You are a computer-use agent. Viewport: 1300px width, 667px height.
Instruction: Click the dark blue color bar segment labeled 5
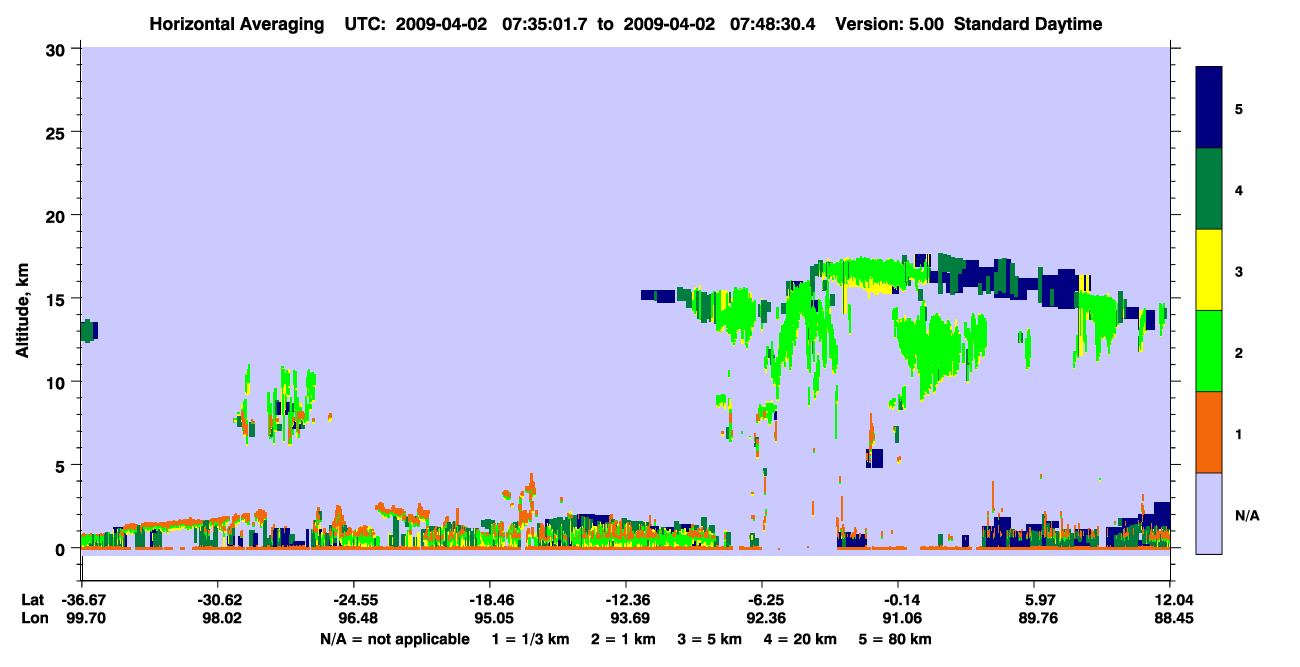pyautogui.click(x=1209, y=108)
